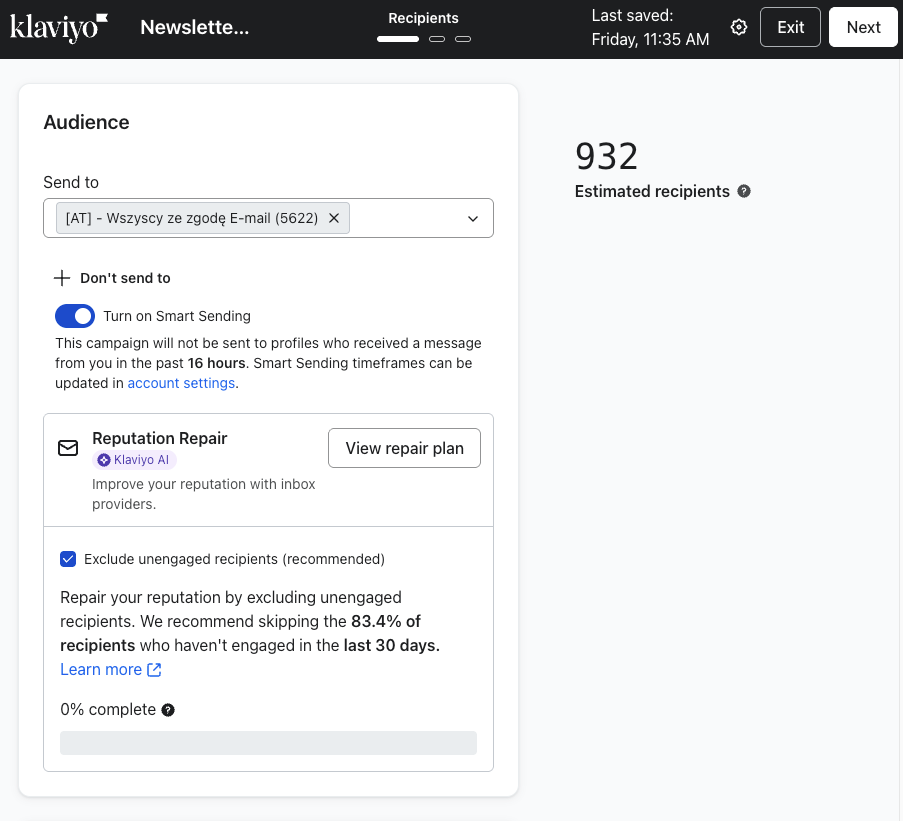903x821 pixels.
Task: Click the Reputation Repair envelope icon
Action: pos(68,448)
